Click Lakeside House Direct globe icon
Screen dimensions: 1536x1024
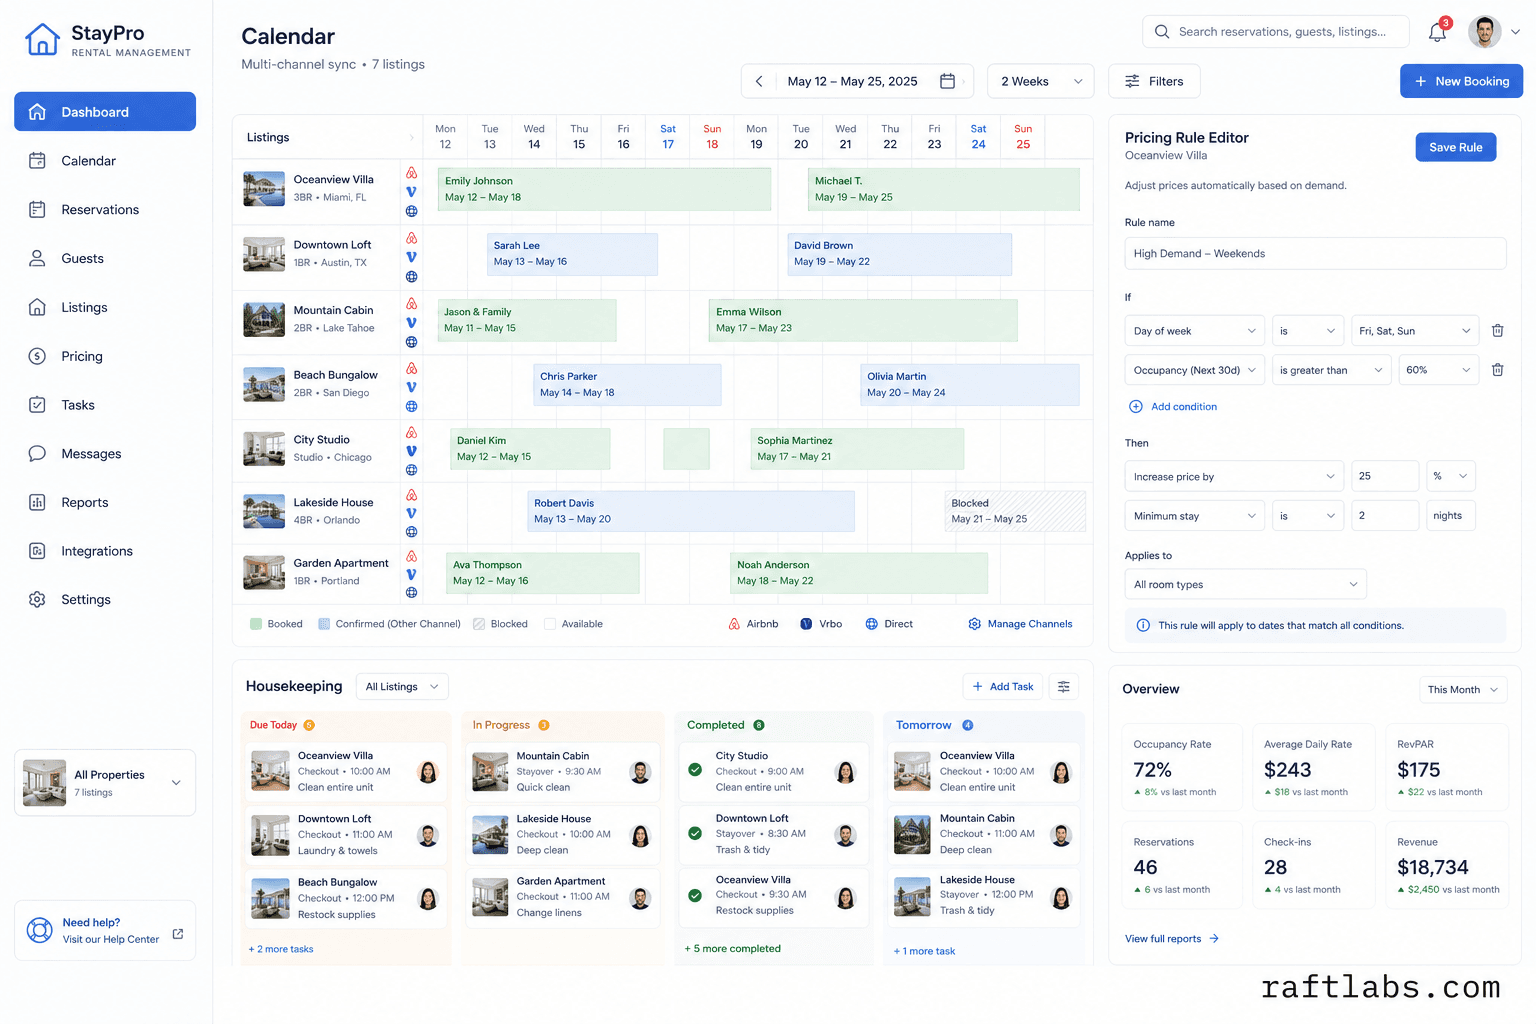(411, 532)
